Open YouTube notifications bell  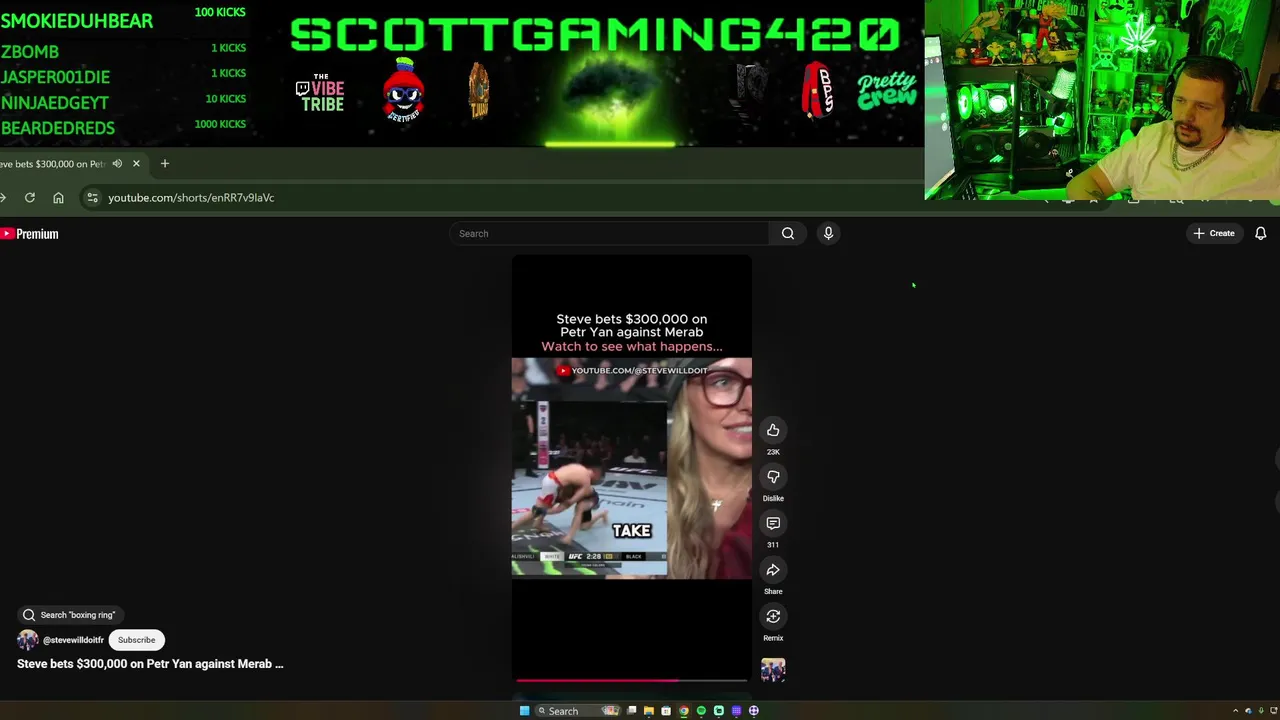[x=1261, y=233]
